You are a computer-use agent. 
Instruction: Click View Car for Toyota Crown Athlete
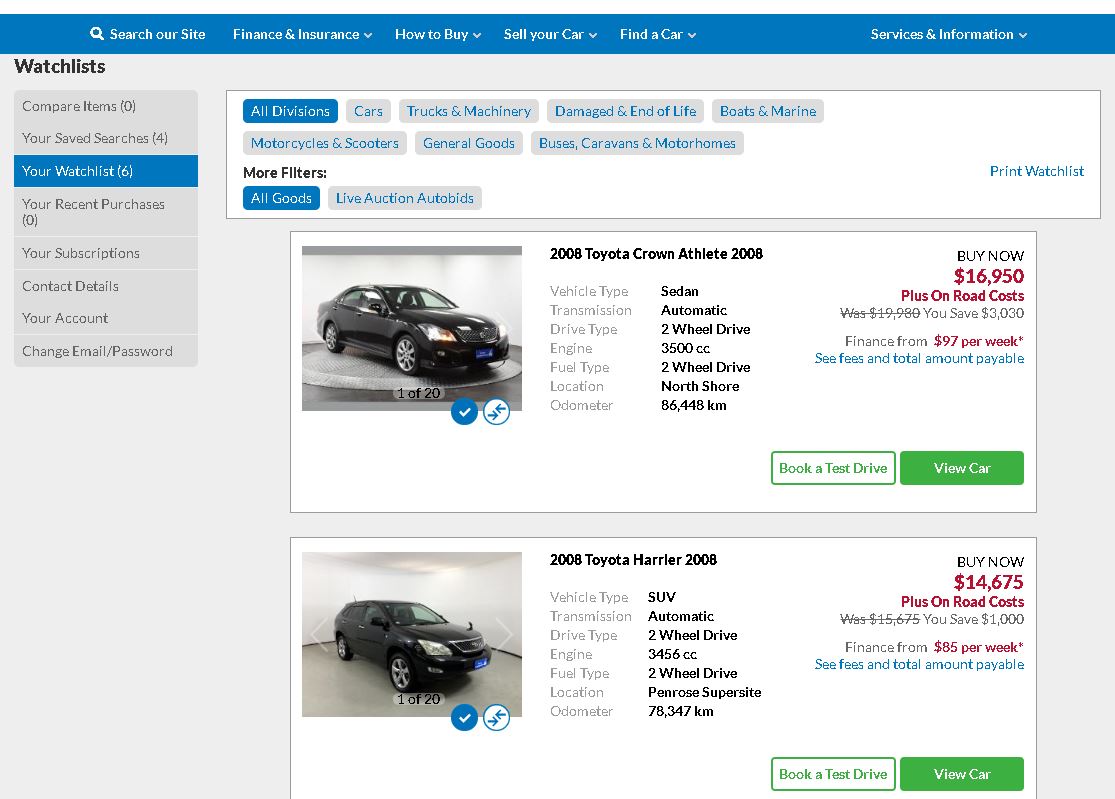click(x=961, y=468)
